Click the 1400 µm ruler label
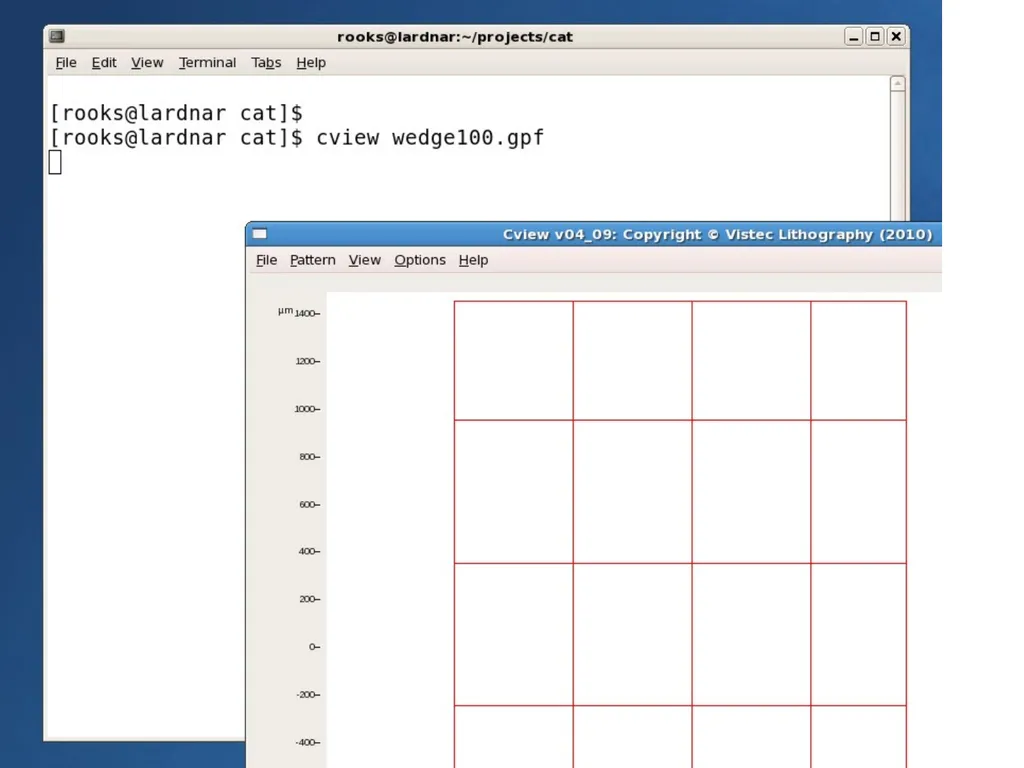This screenshot has height=768, width=1024. click(305, 313)
